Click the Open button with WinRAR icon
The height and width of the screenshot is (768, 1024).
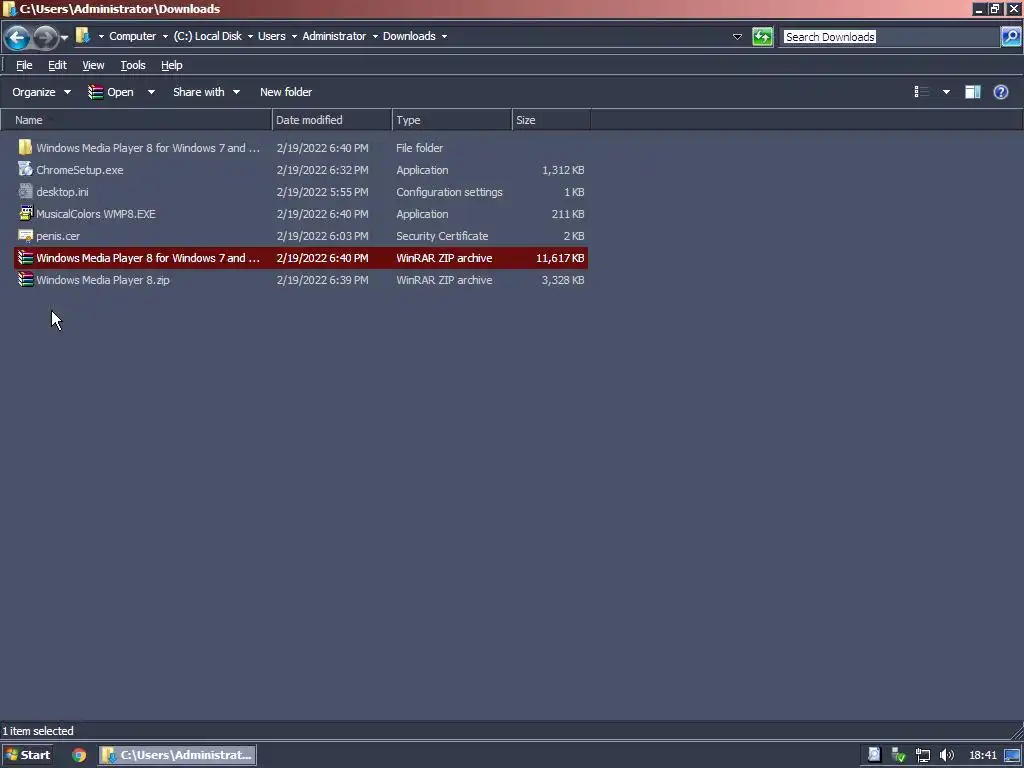[x=111, y=92]
